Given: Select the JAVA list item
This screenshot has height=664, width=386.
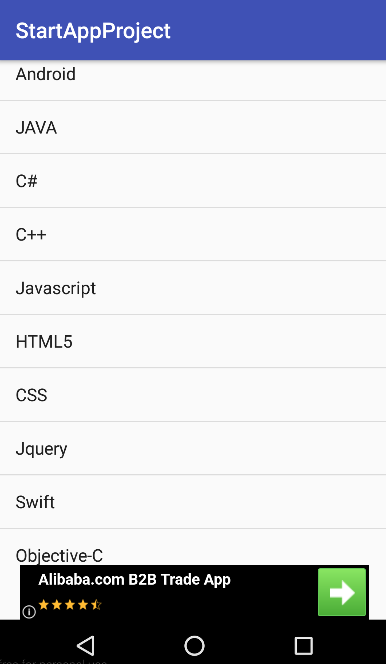Looking at the screenshot, I should pyautogui.click(x=193, y=127).
